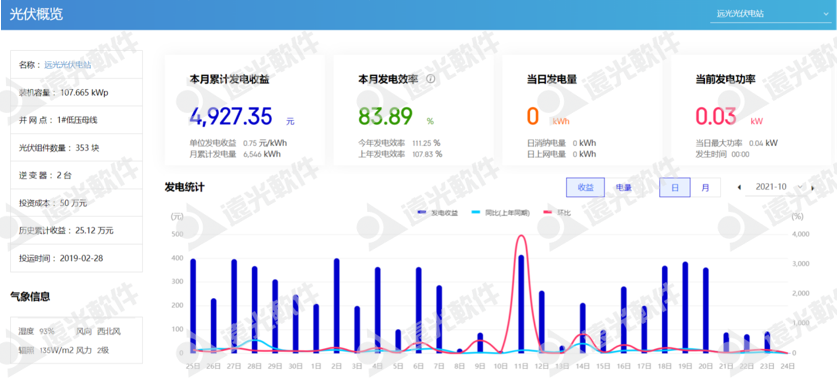Click 今年发电效率 111.25 % line

(x=399, y=143)
